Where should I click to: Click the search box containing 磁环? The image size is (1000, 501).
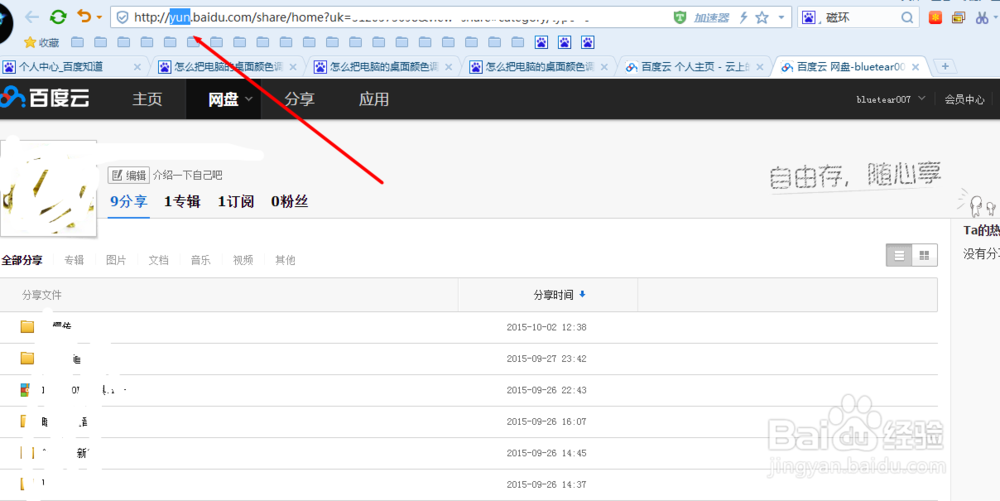pos(858,18)
